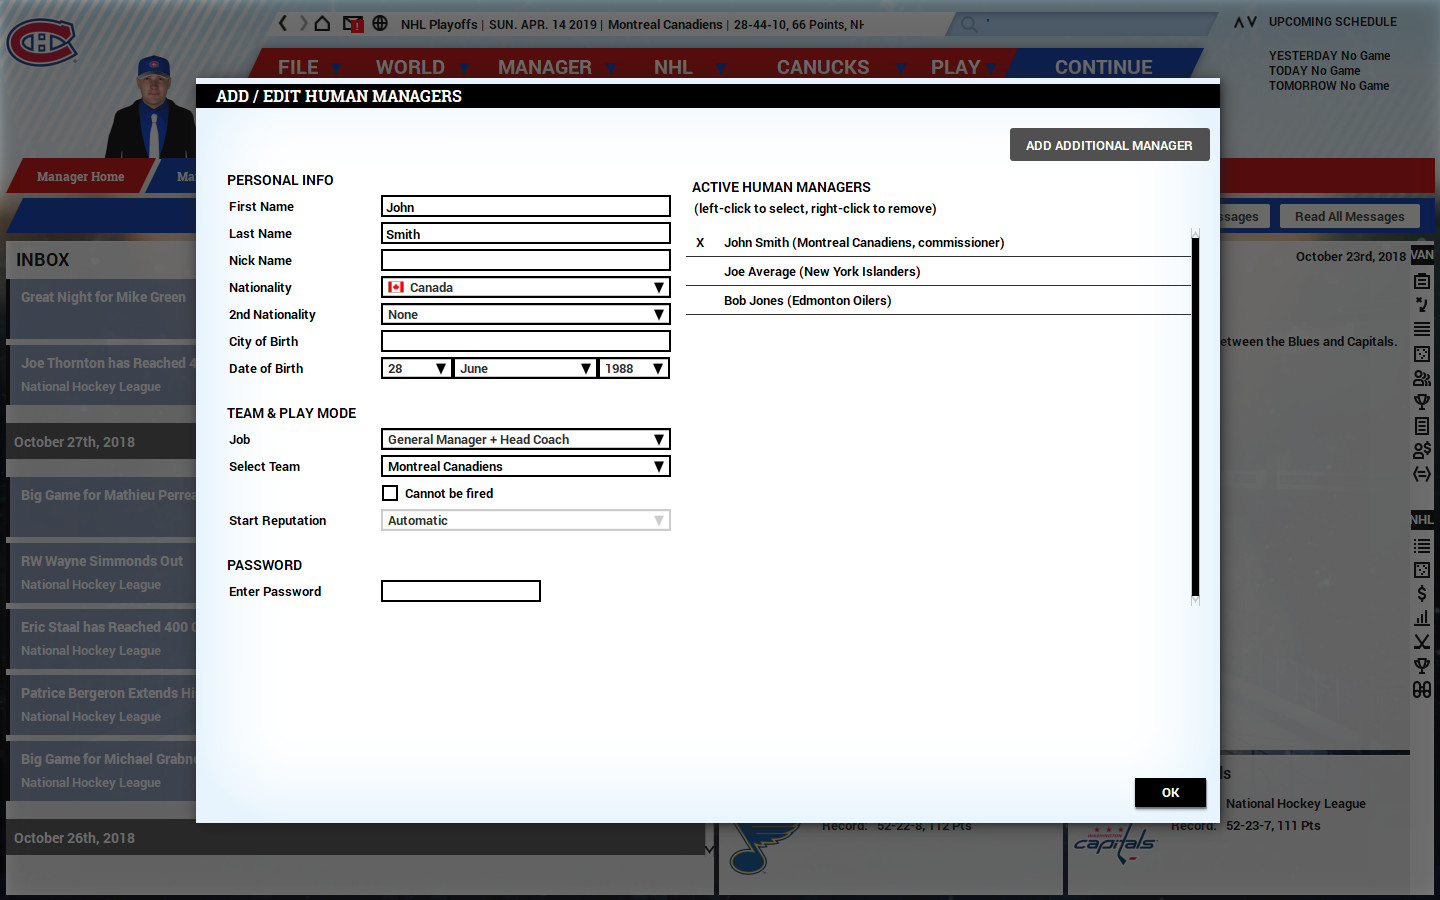The width and height of the screenshot is (1440, 900).
Task: Check the Cannot be fired checkbox
Action: pos(390,493)
